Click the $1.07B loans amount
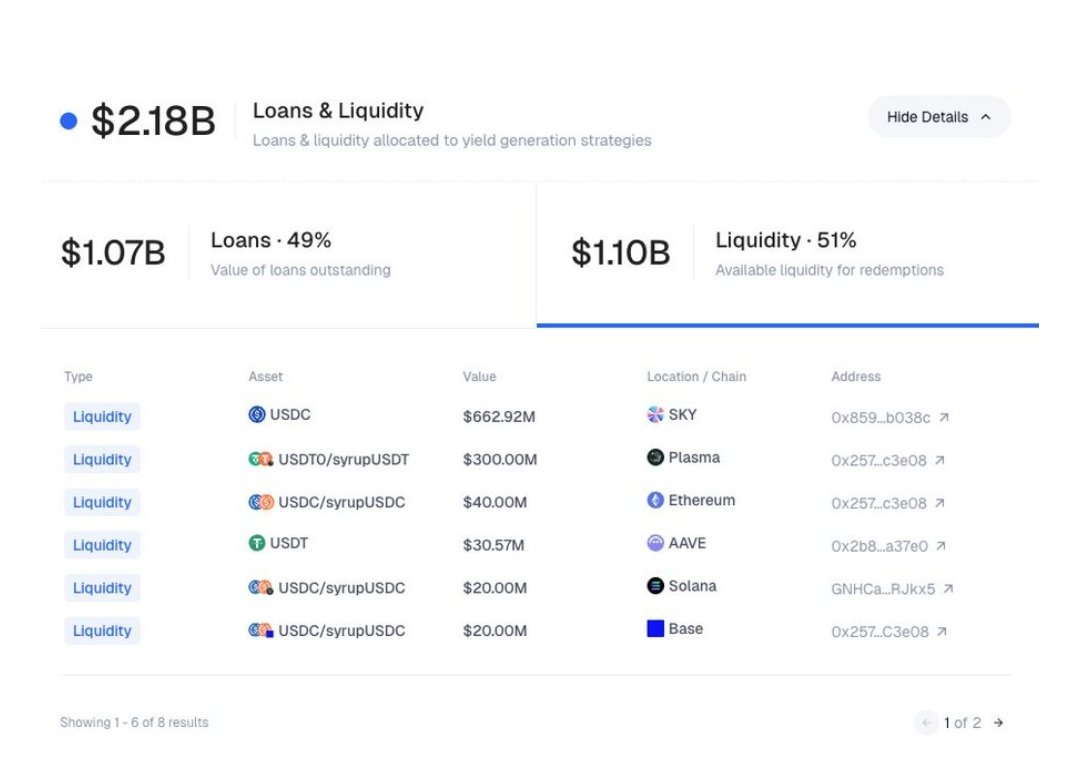 tap(113, 252)
